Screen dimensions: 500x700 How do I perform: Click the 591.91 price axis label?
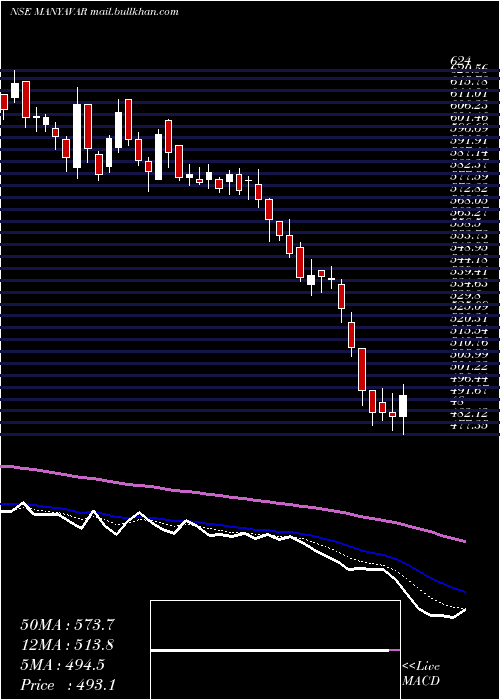(x=468, y=142)
